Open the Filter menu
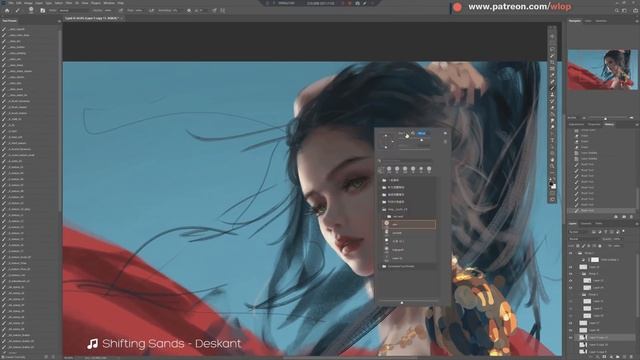 69,3
